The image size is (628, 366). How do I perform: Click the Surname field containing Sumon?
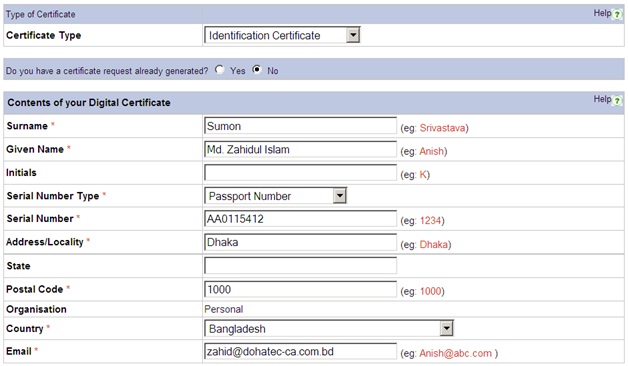click(x=300, y=126)
